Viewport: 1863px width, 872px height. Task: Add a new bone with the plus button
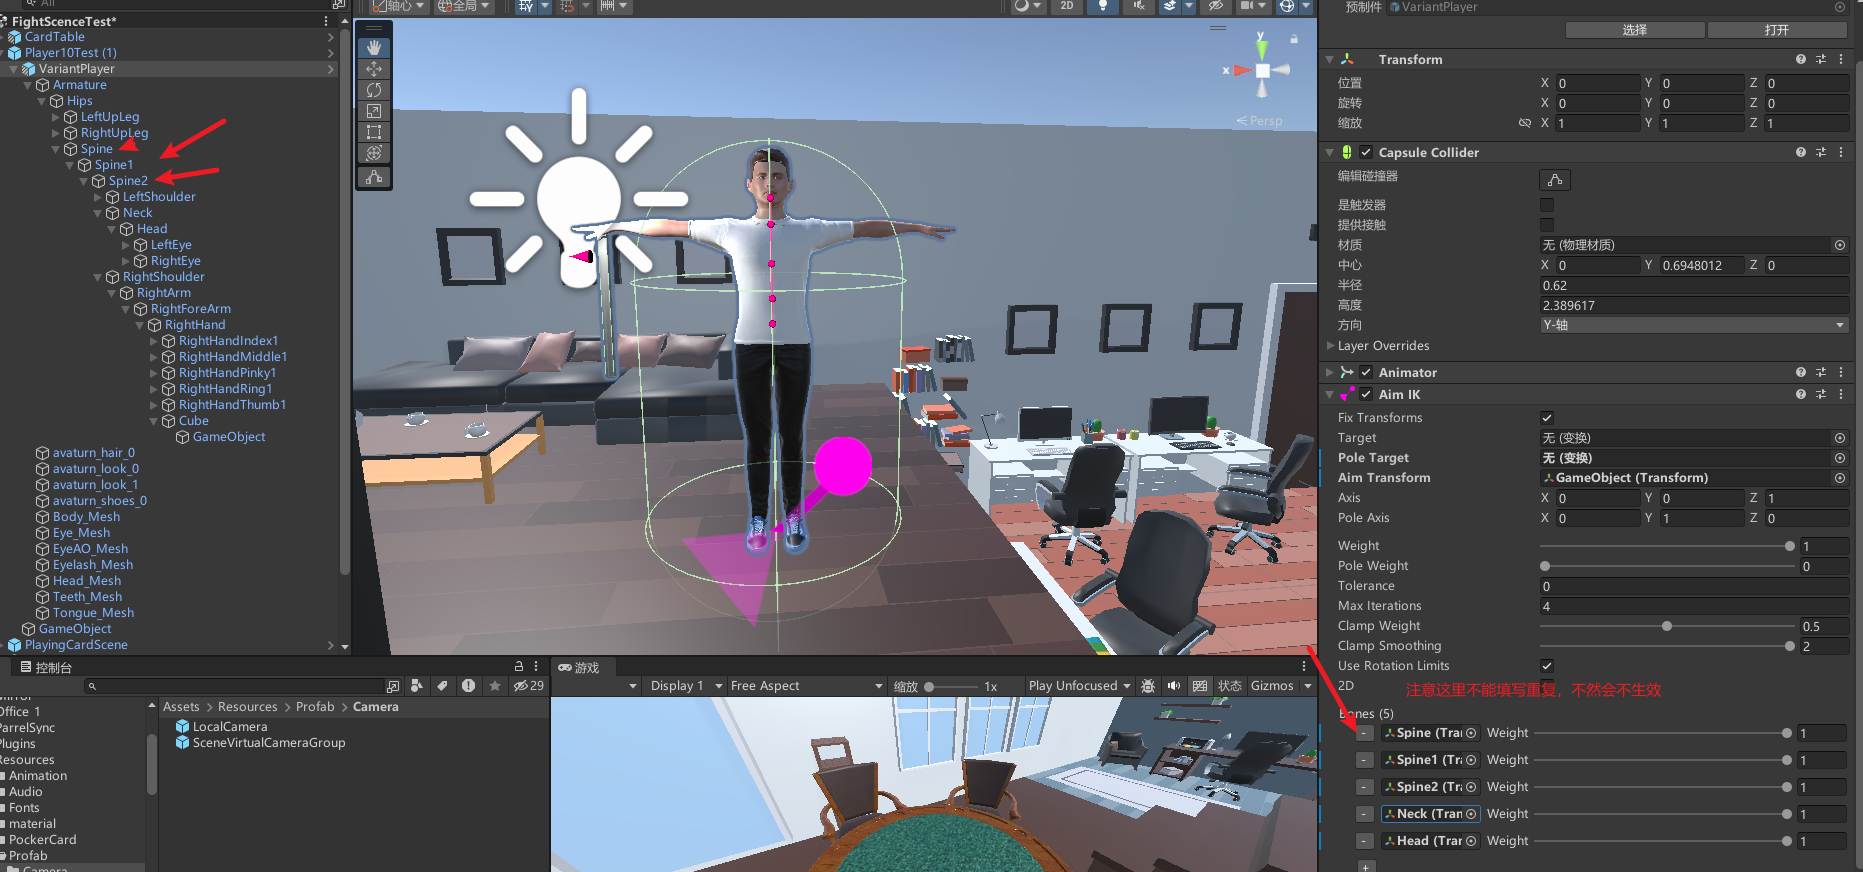pos(1366,866)
